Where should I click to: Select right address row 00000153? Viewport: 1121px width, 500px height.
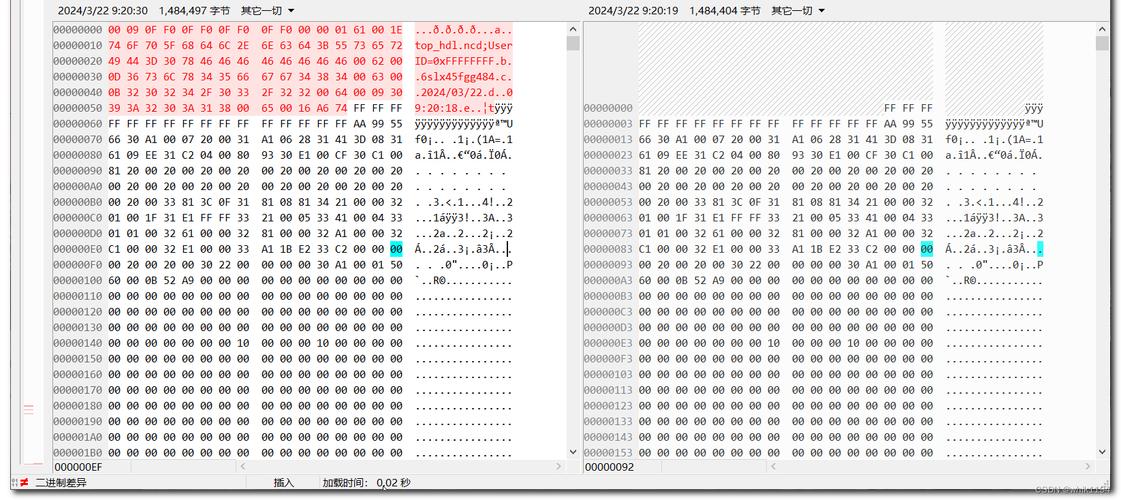click(x=608, y=452)
